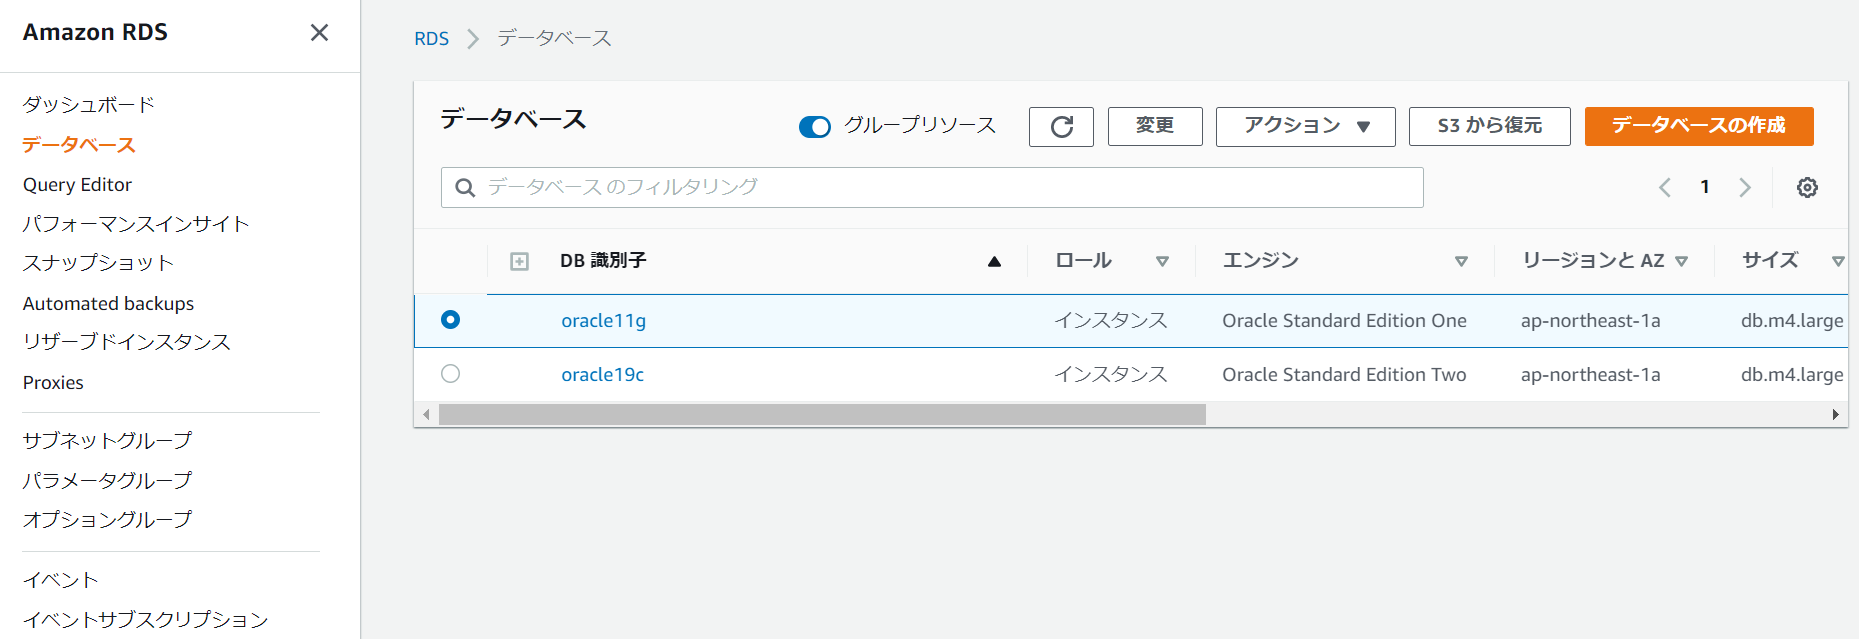Close the Amazon RDS side navigation panel
Image resolution: width=1859 pixels, height=639 pixels.
319,33
